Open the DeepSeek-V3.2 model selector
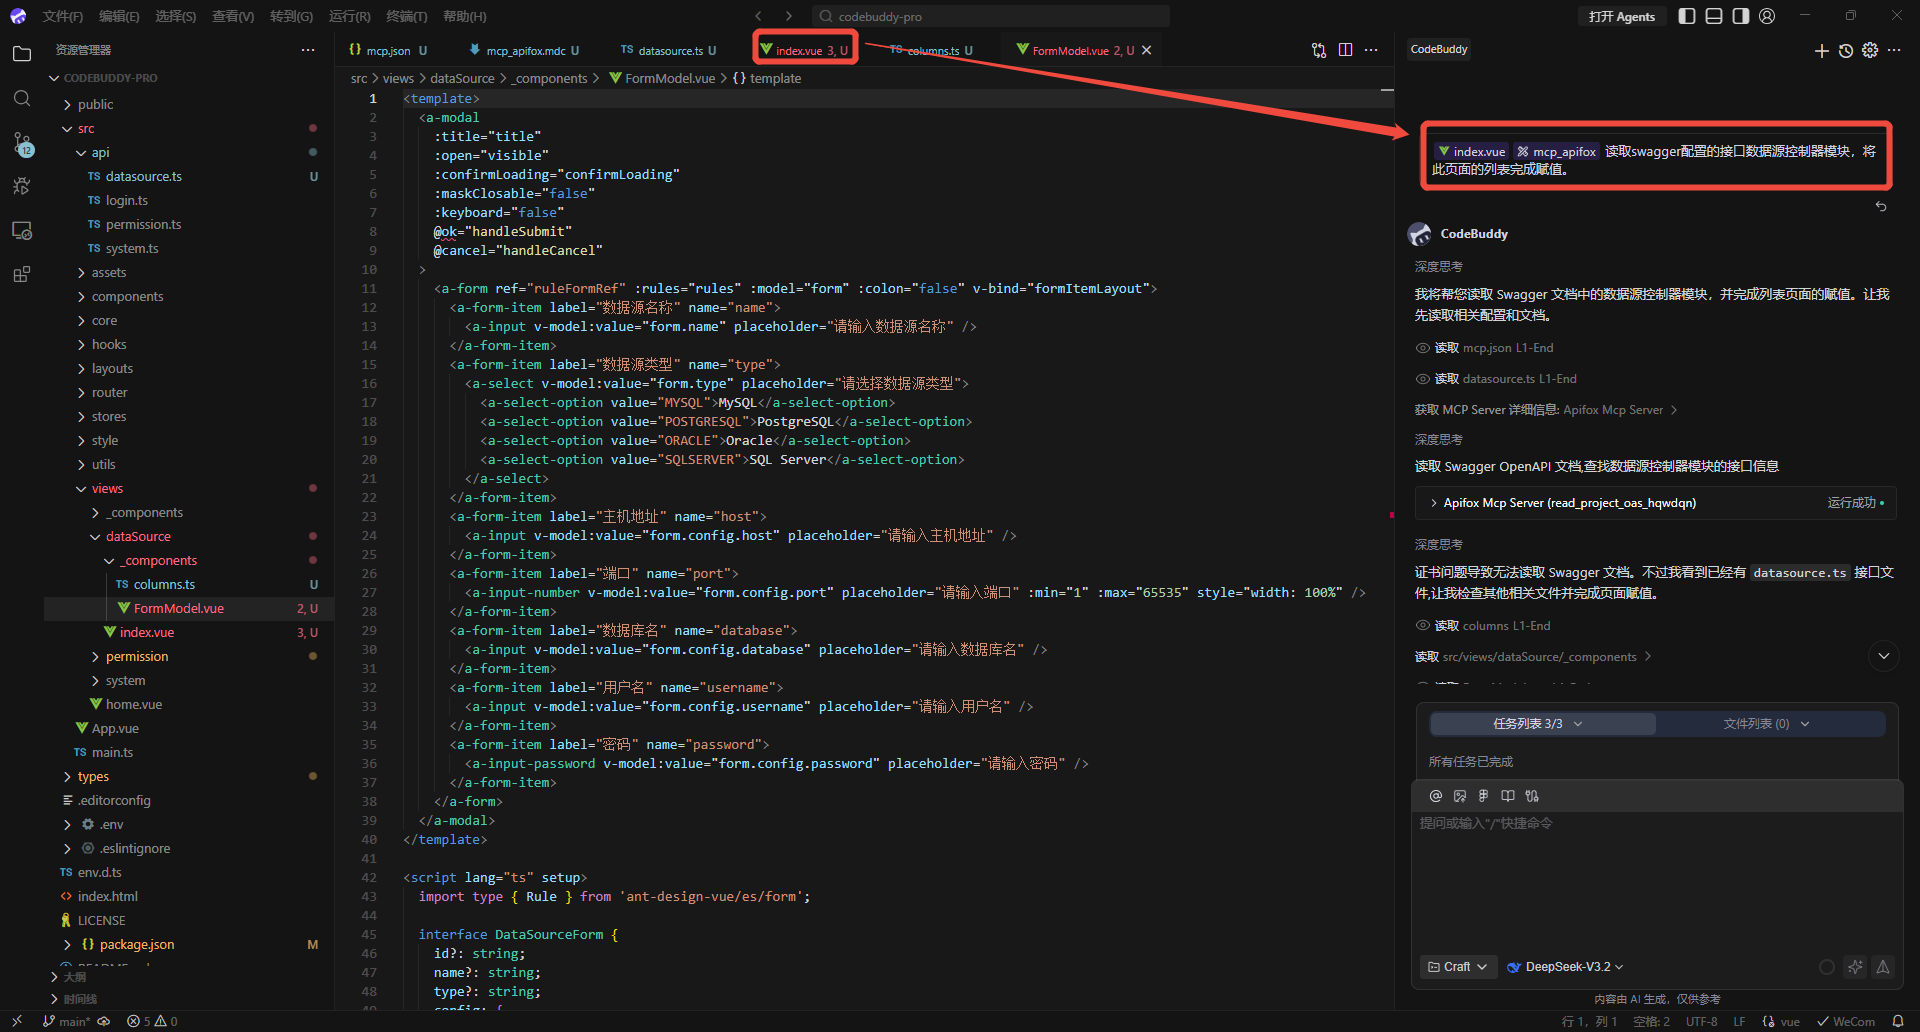Screen dimensions: 1920x1032 pos(1566,967)
